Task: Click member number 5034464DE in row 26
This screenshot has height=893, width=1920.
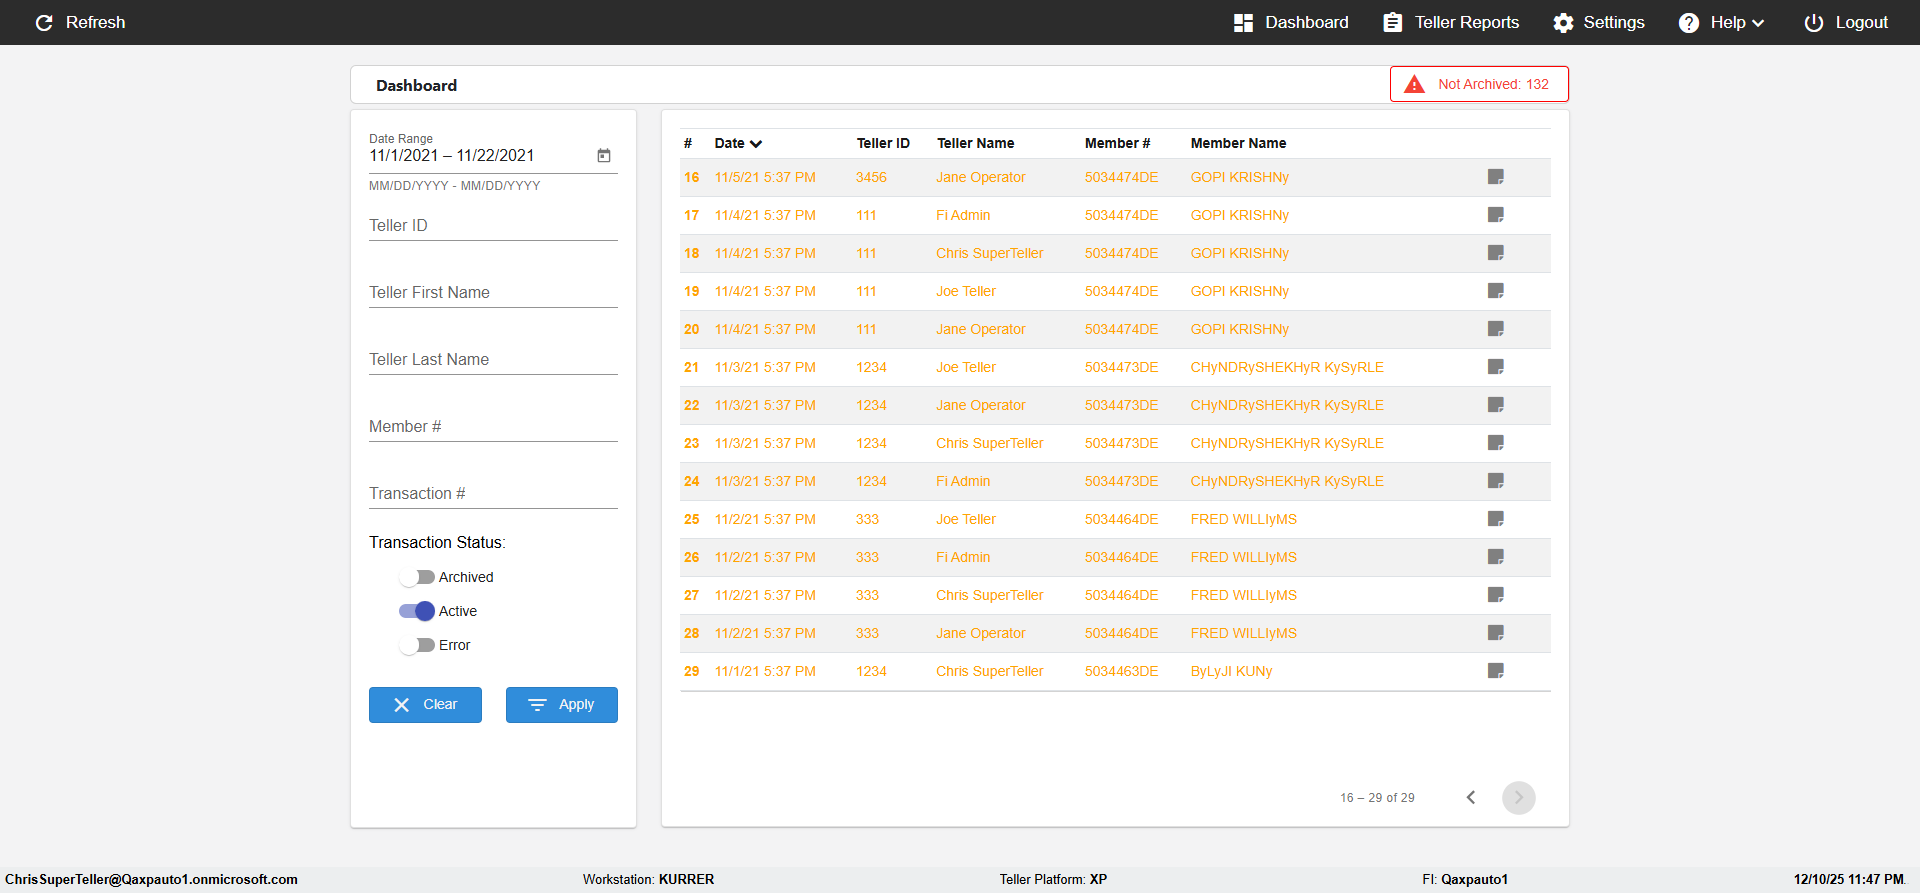Action: click(1122, 557)
